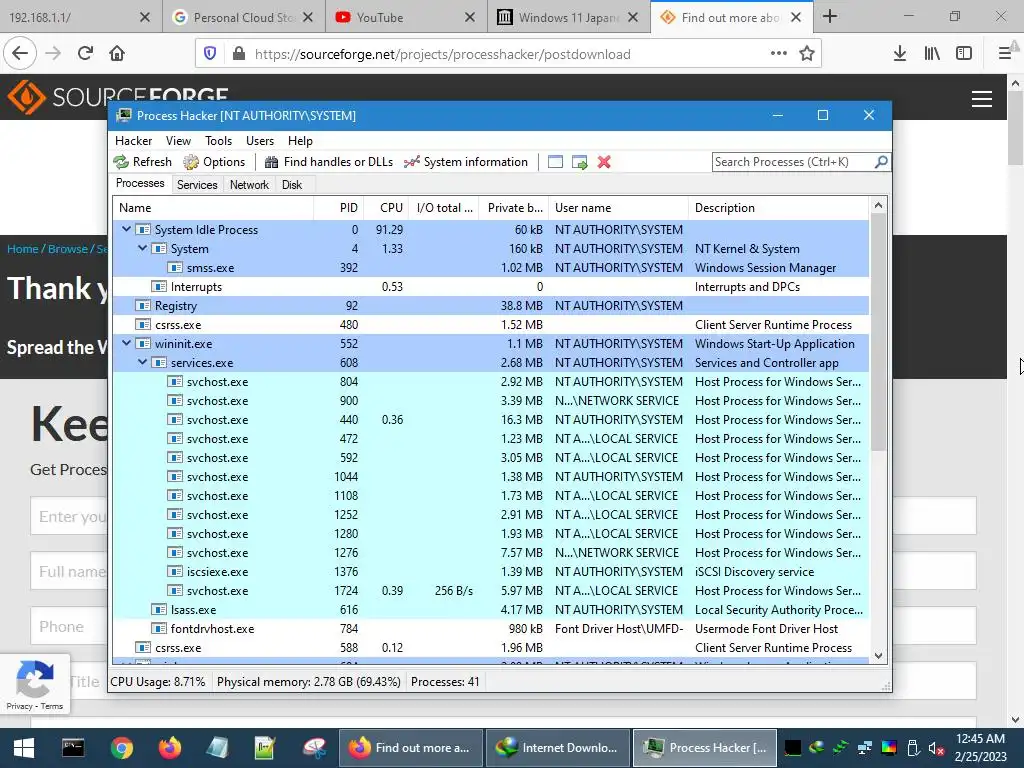This screenshot has width=1024, height=768.
Task: Click the CPU Usage status bar entry
Action: 157,682
